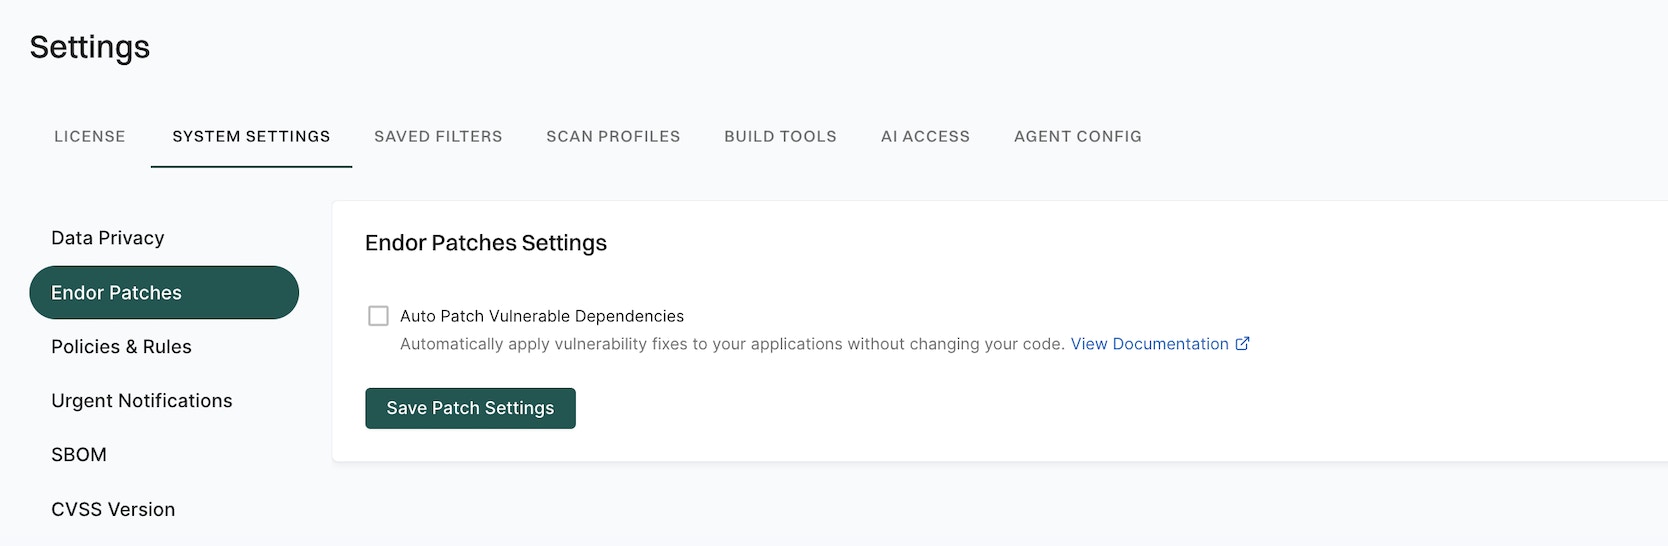Image resolution: width=1668 pixels, height=546 pixels.
Task: Select Data Privacy in the sidebar
Action: (108, 238)
